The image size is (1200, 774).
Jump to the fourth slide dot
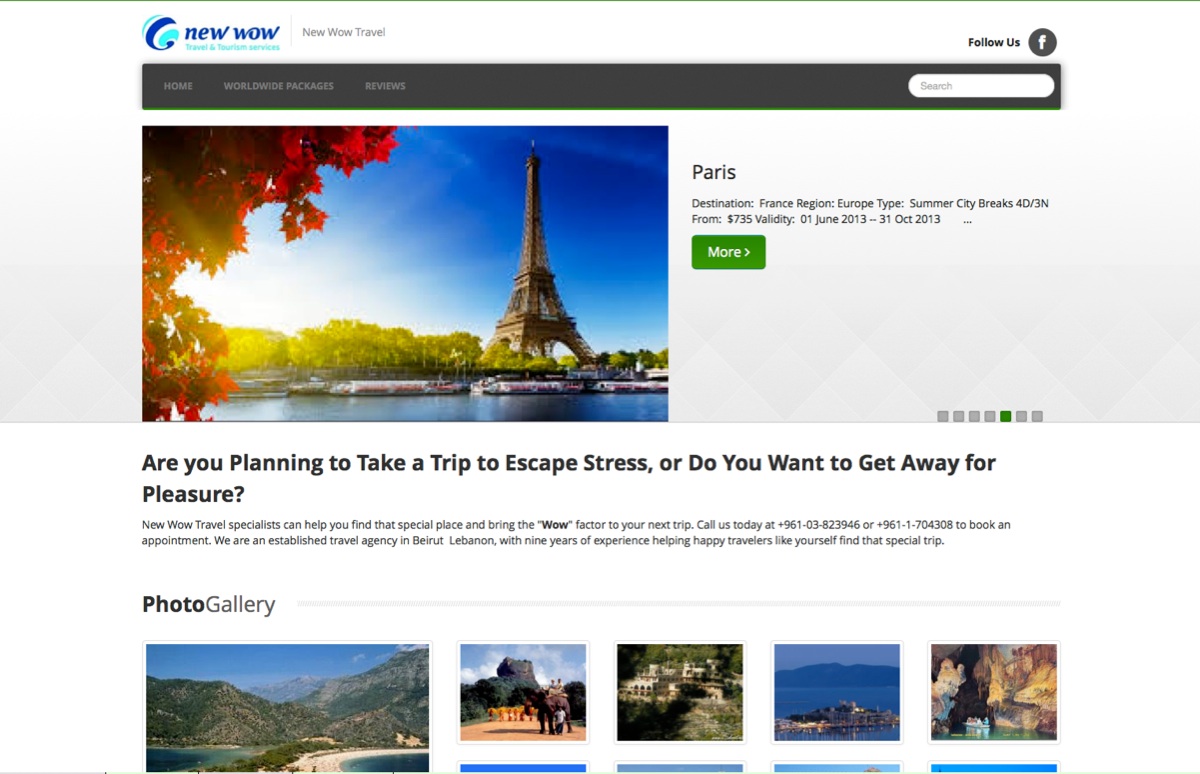coord(990,416)
